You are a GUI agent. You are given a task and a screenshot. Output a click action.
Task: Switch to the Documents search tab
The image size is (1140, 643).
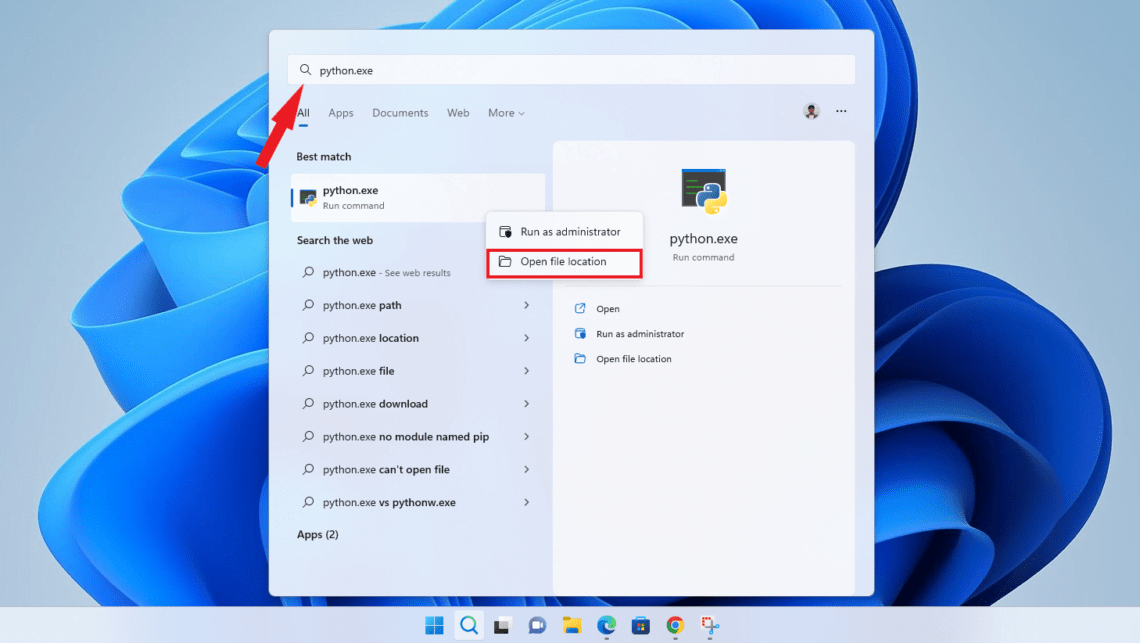pyautogui.click(x=400, y=112)
